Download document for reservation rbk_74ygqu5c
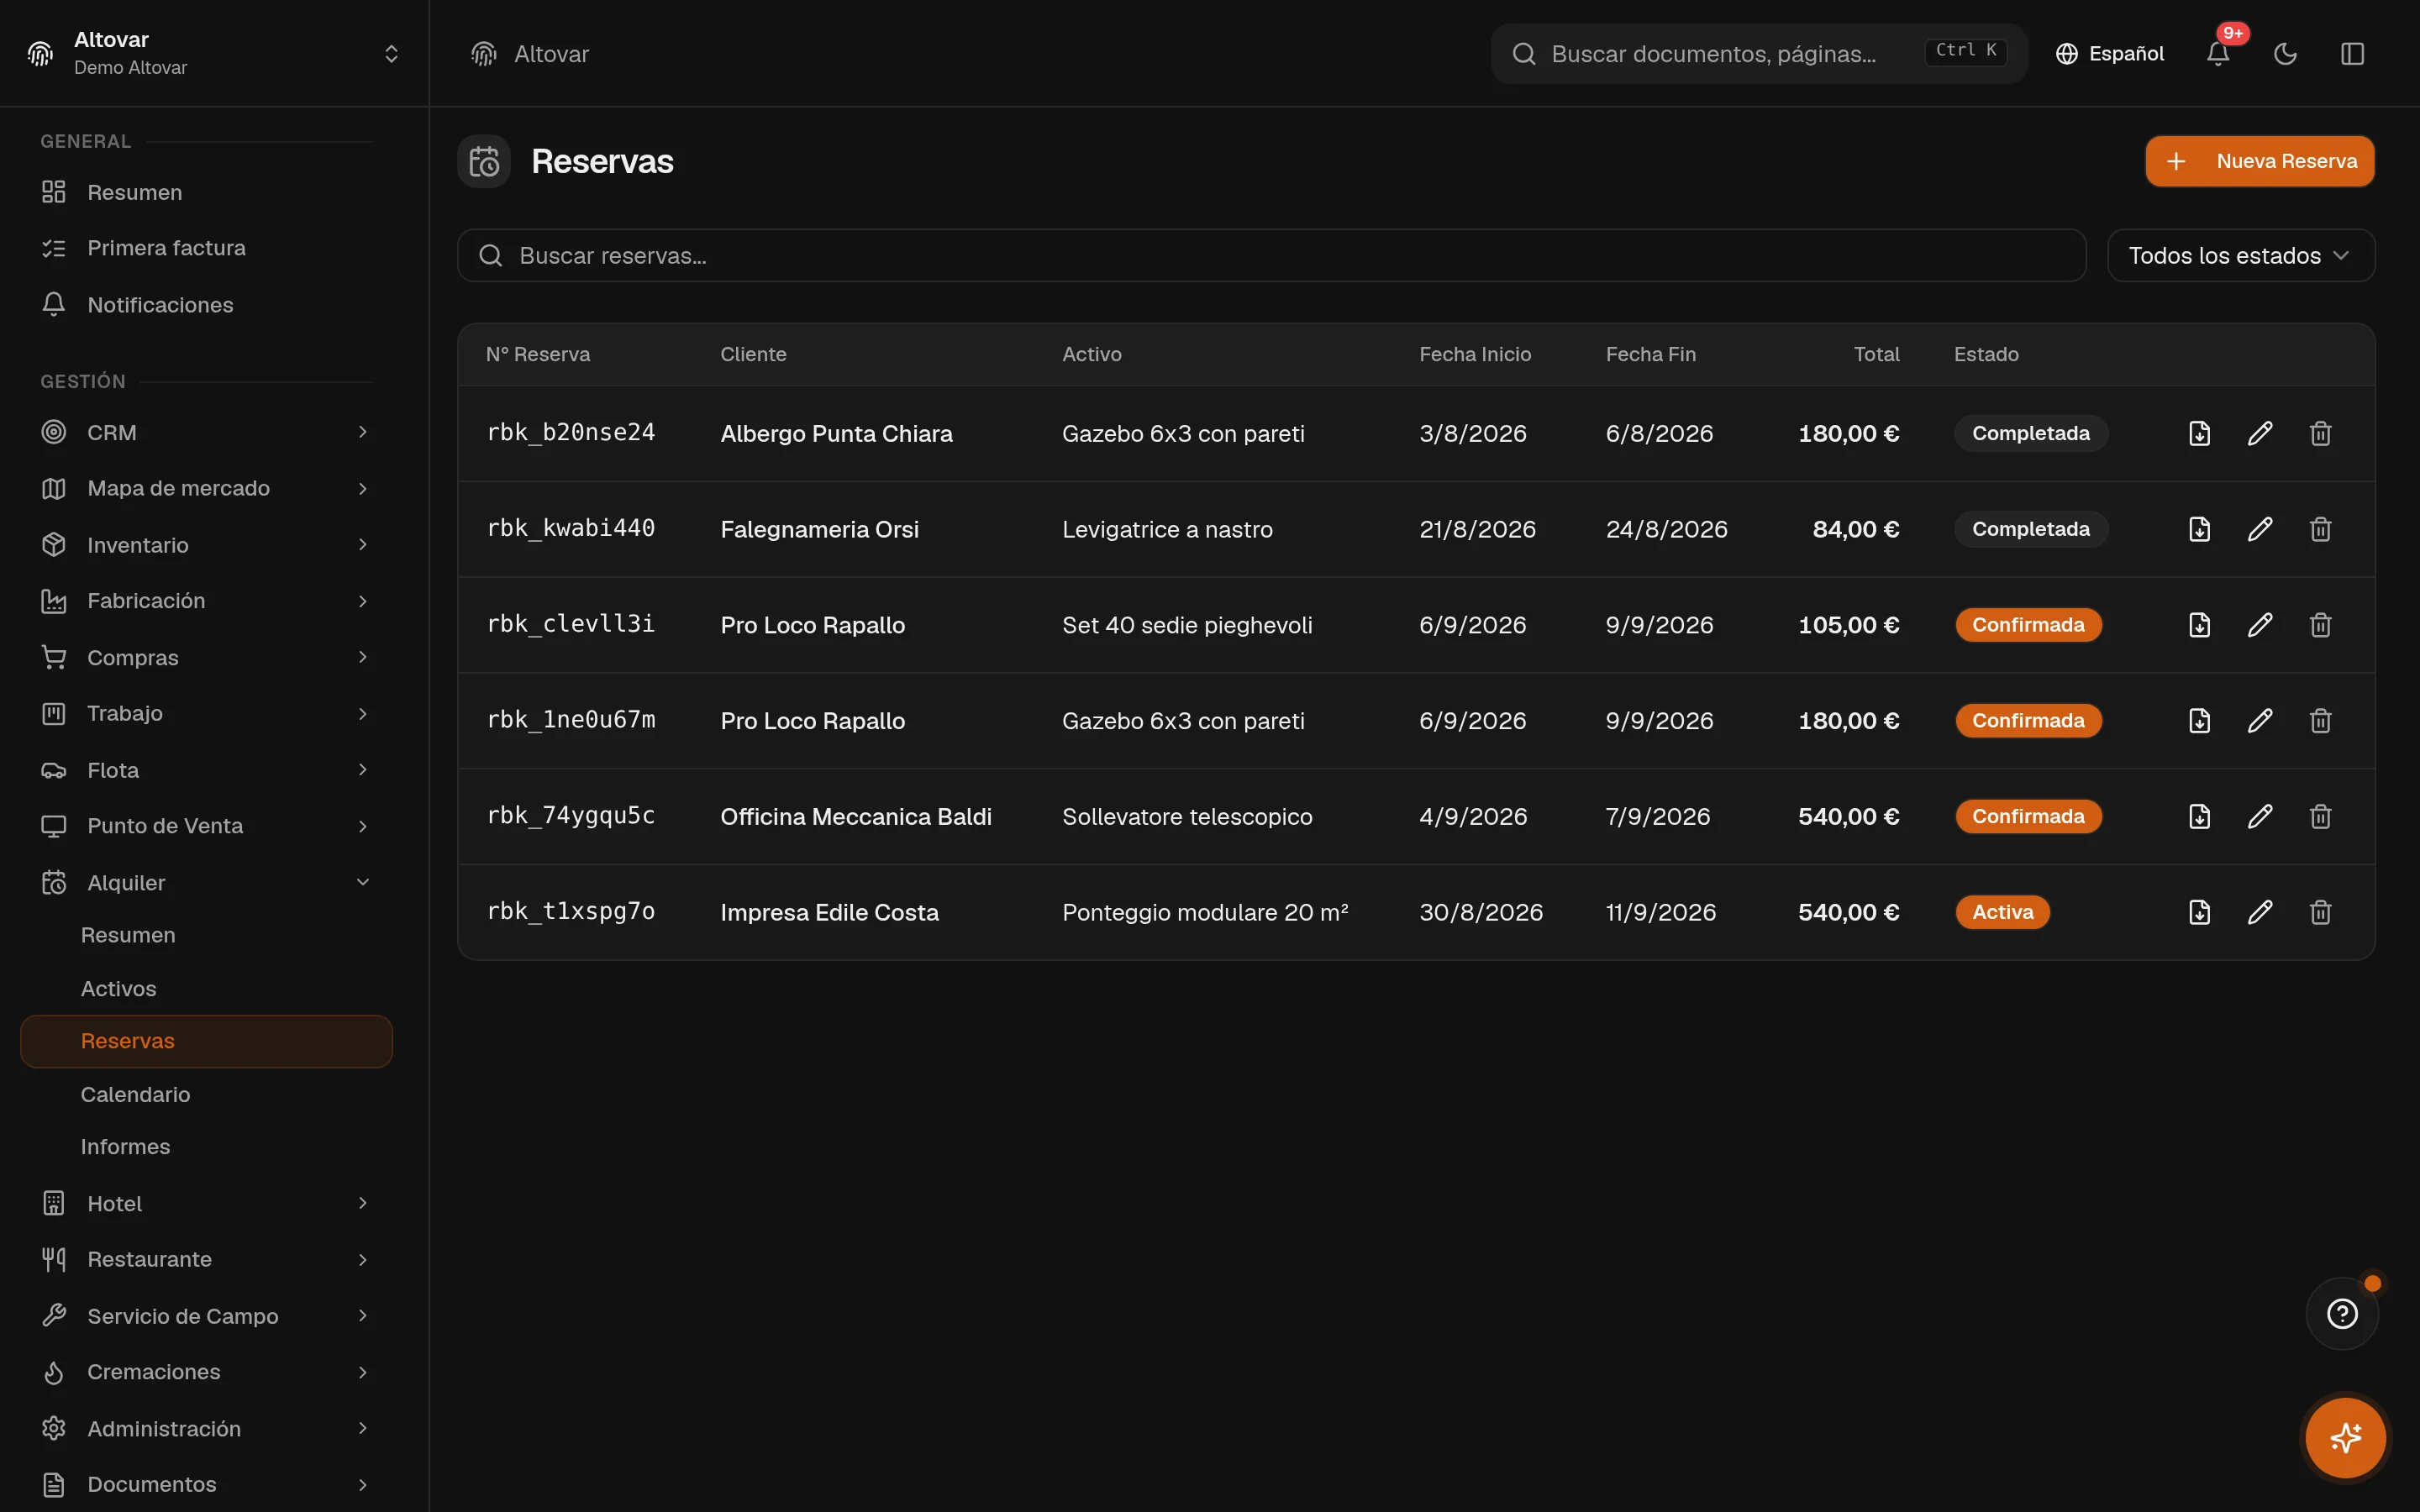2420x1512 pixels. pos(2199,817)
